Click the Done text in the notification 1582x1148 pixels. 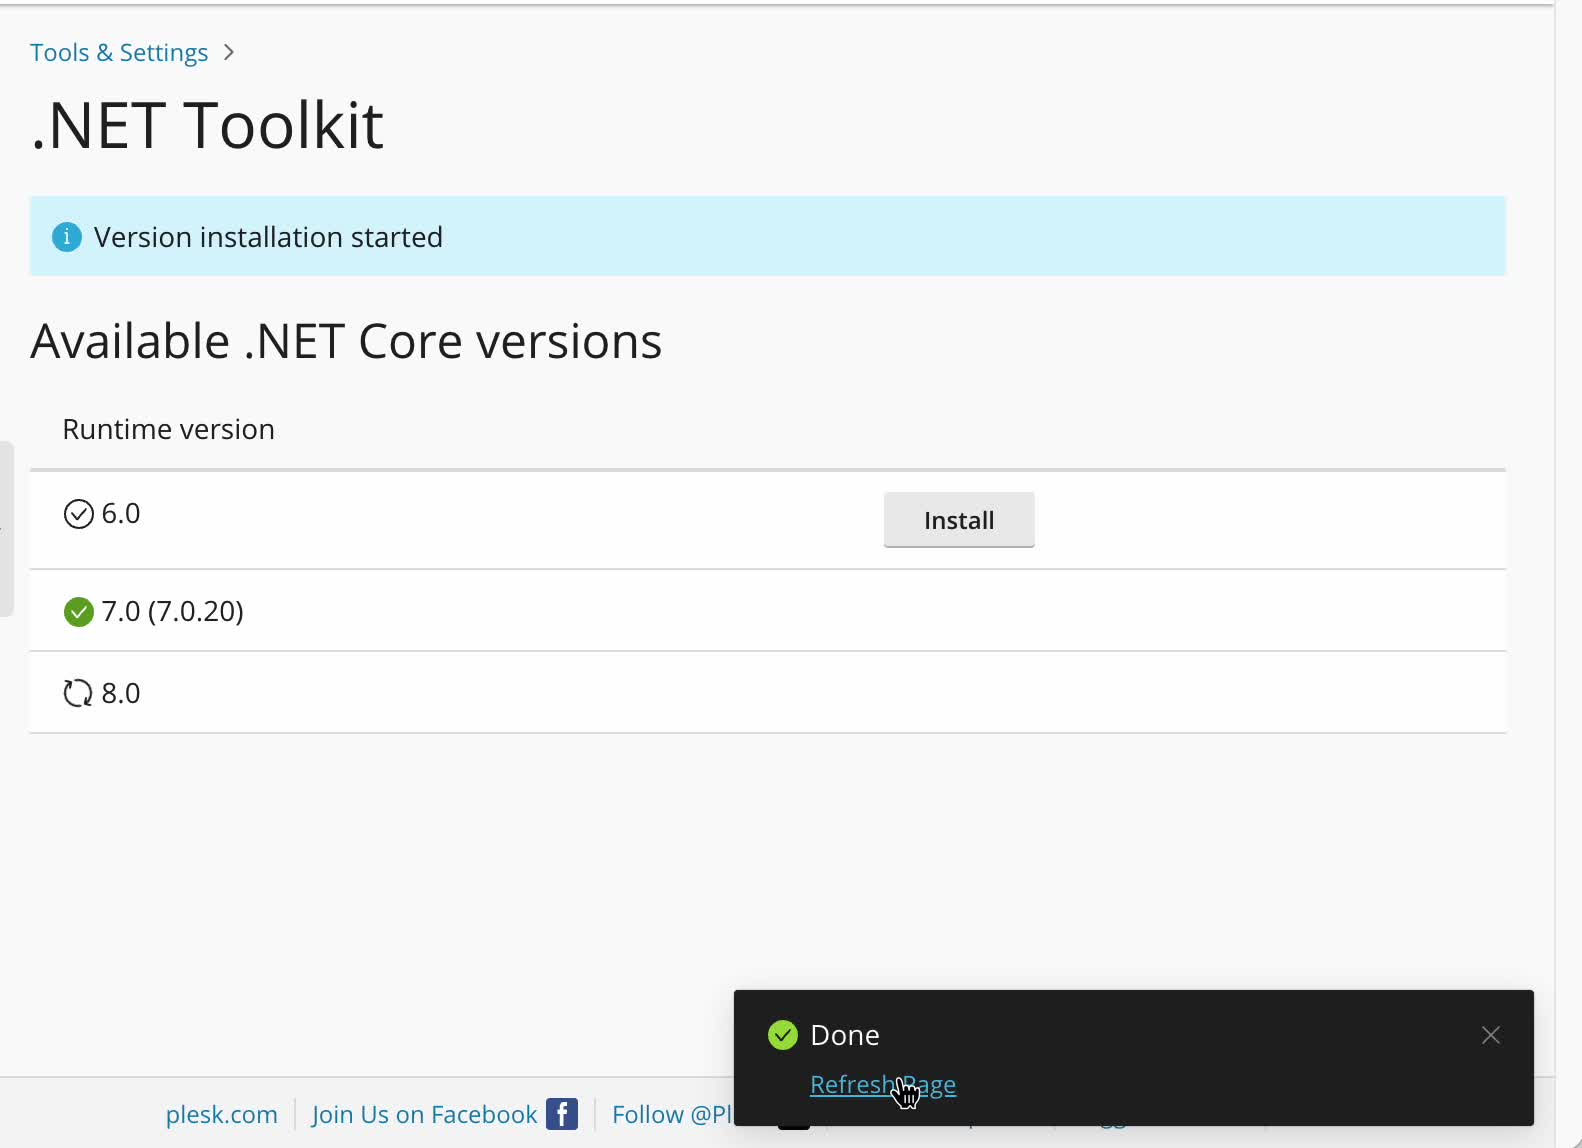pos(845,1035)
